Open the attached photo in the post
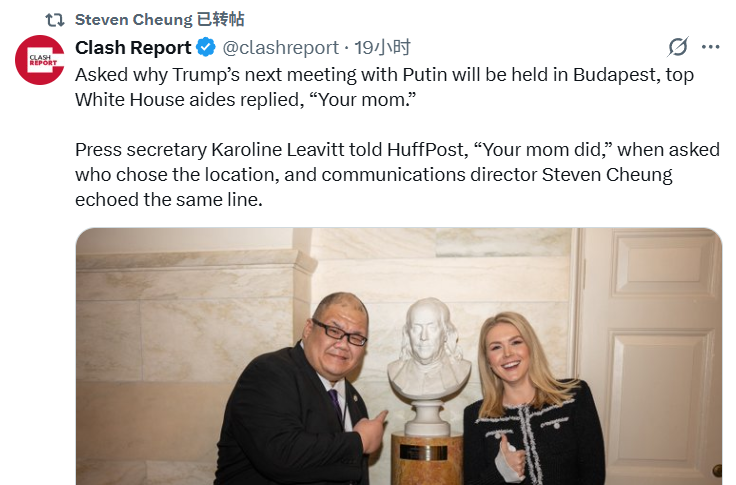This screenshot has width=736, height=485. pyautogui.click(x=399, y=356)
